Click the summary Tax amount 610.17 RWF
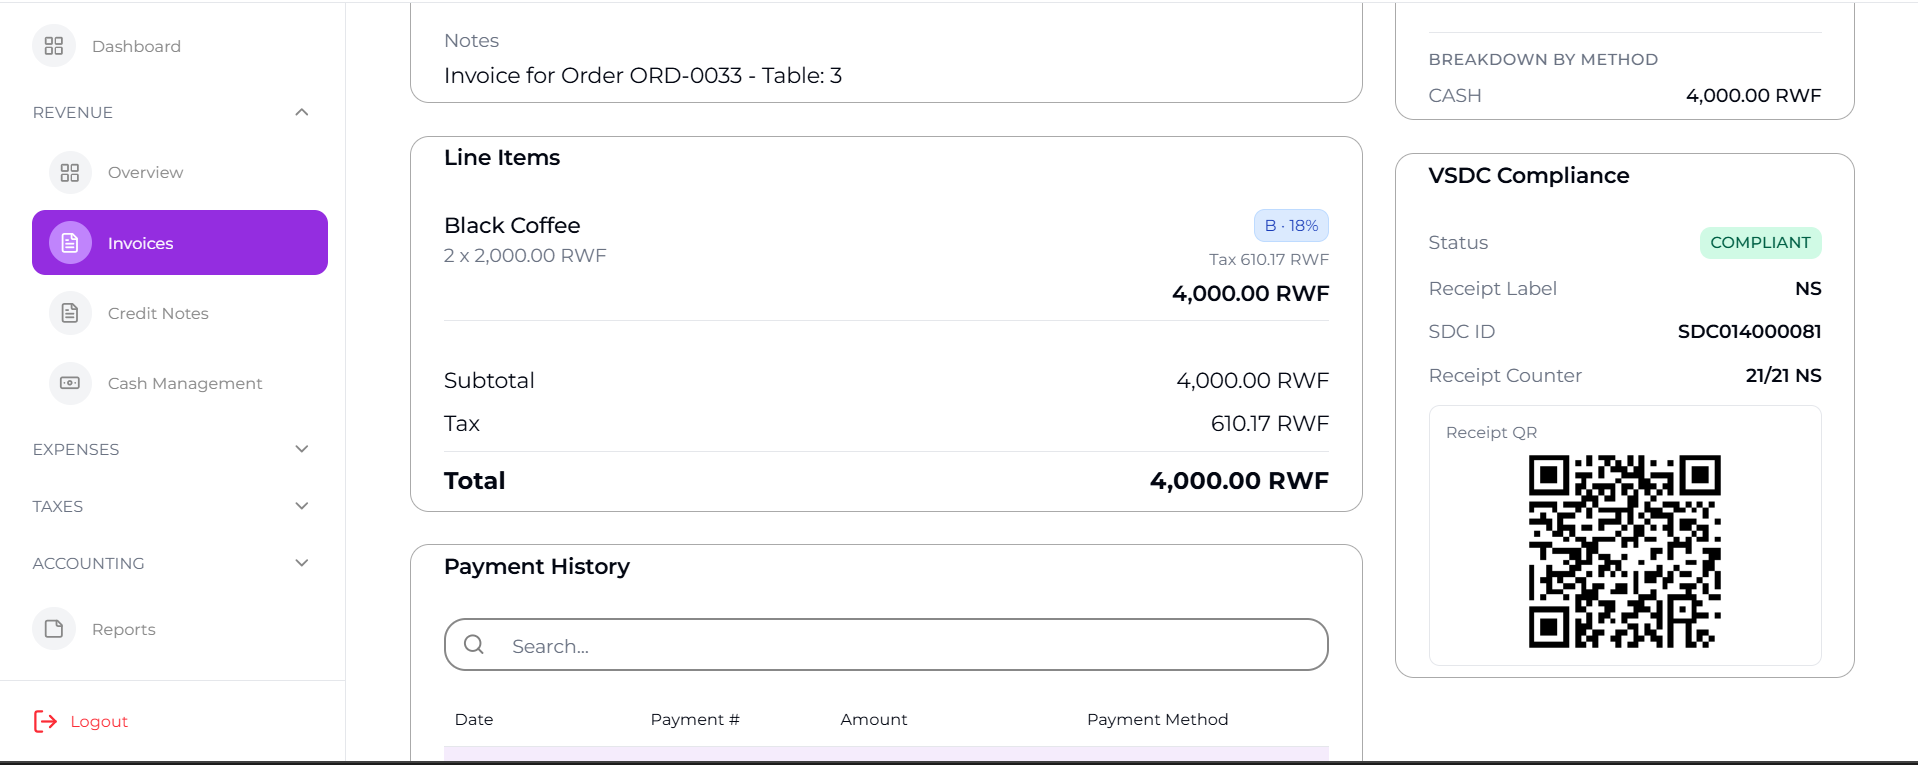Screen dimensions: 1918x765 [x=1270, y=423]
